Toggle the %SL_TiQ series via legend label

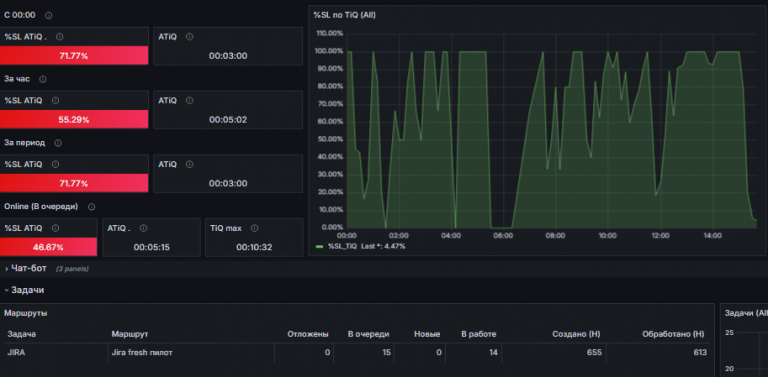pyautogui.click(x=343, y=246)
